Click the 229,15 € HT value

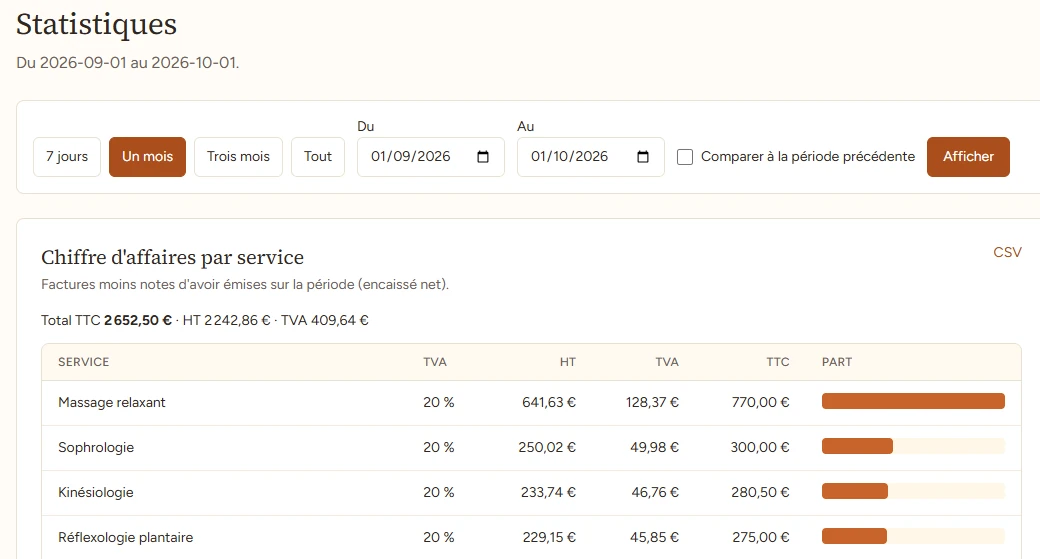549,537
